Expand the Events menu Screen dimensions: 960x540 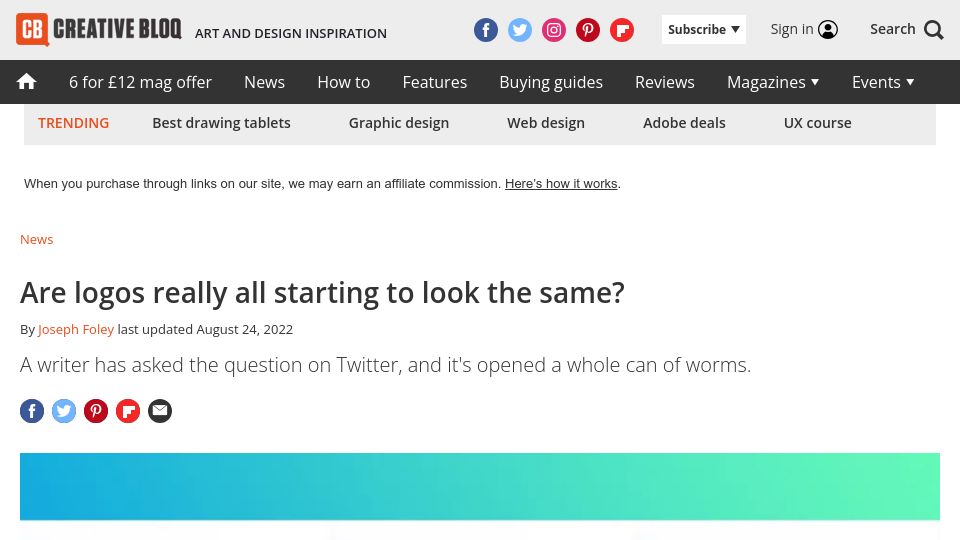(883, 82)
